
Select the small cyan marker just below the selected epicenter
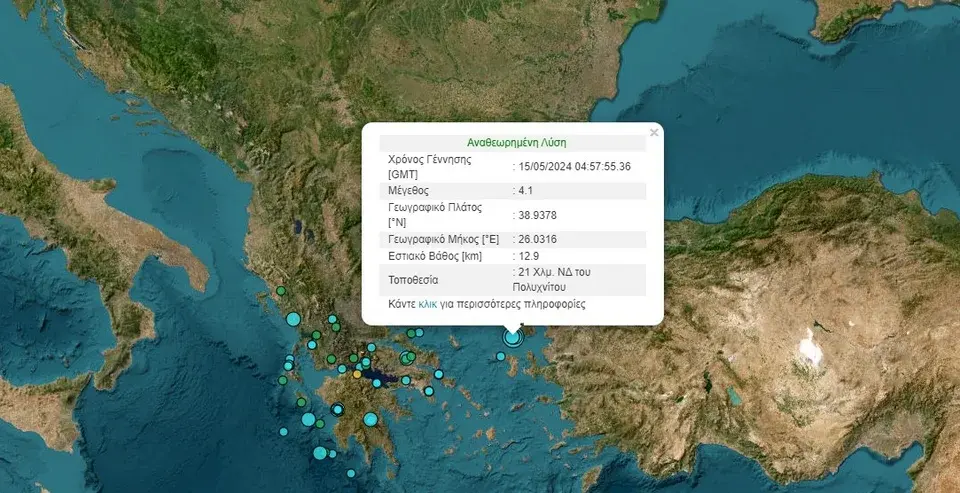pyautogui.click(x=500, y=356)
